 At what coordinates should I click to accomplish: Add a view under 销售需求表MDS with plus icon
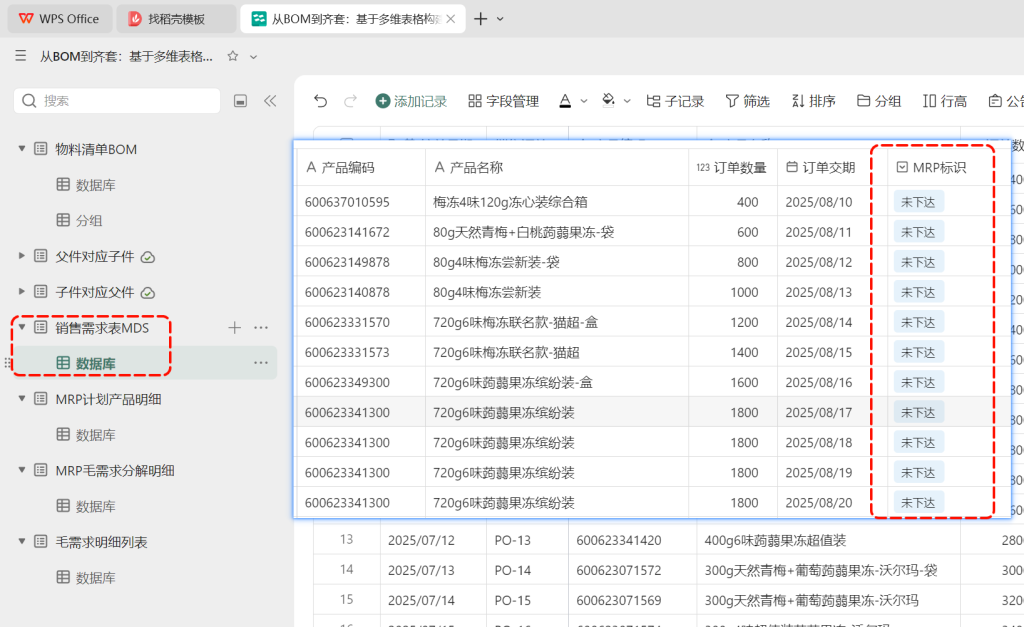(x=234, y=328)
